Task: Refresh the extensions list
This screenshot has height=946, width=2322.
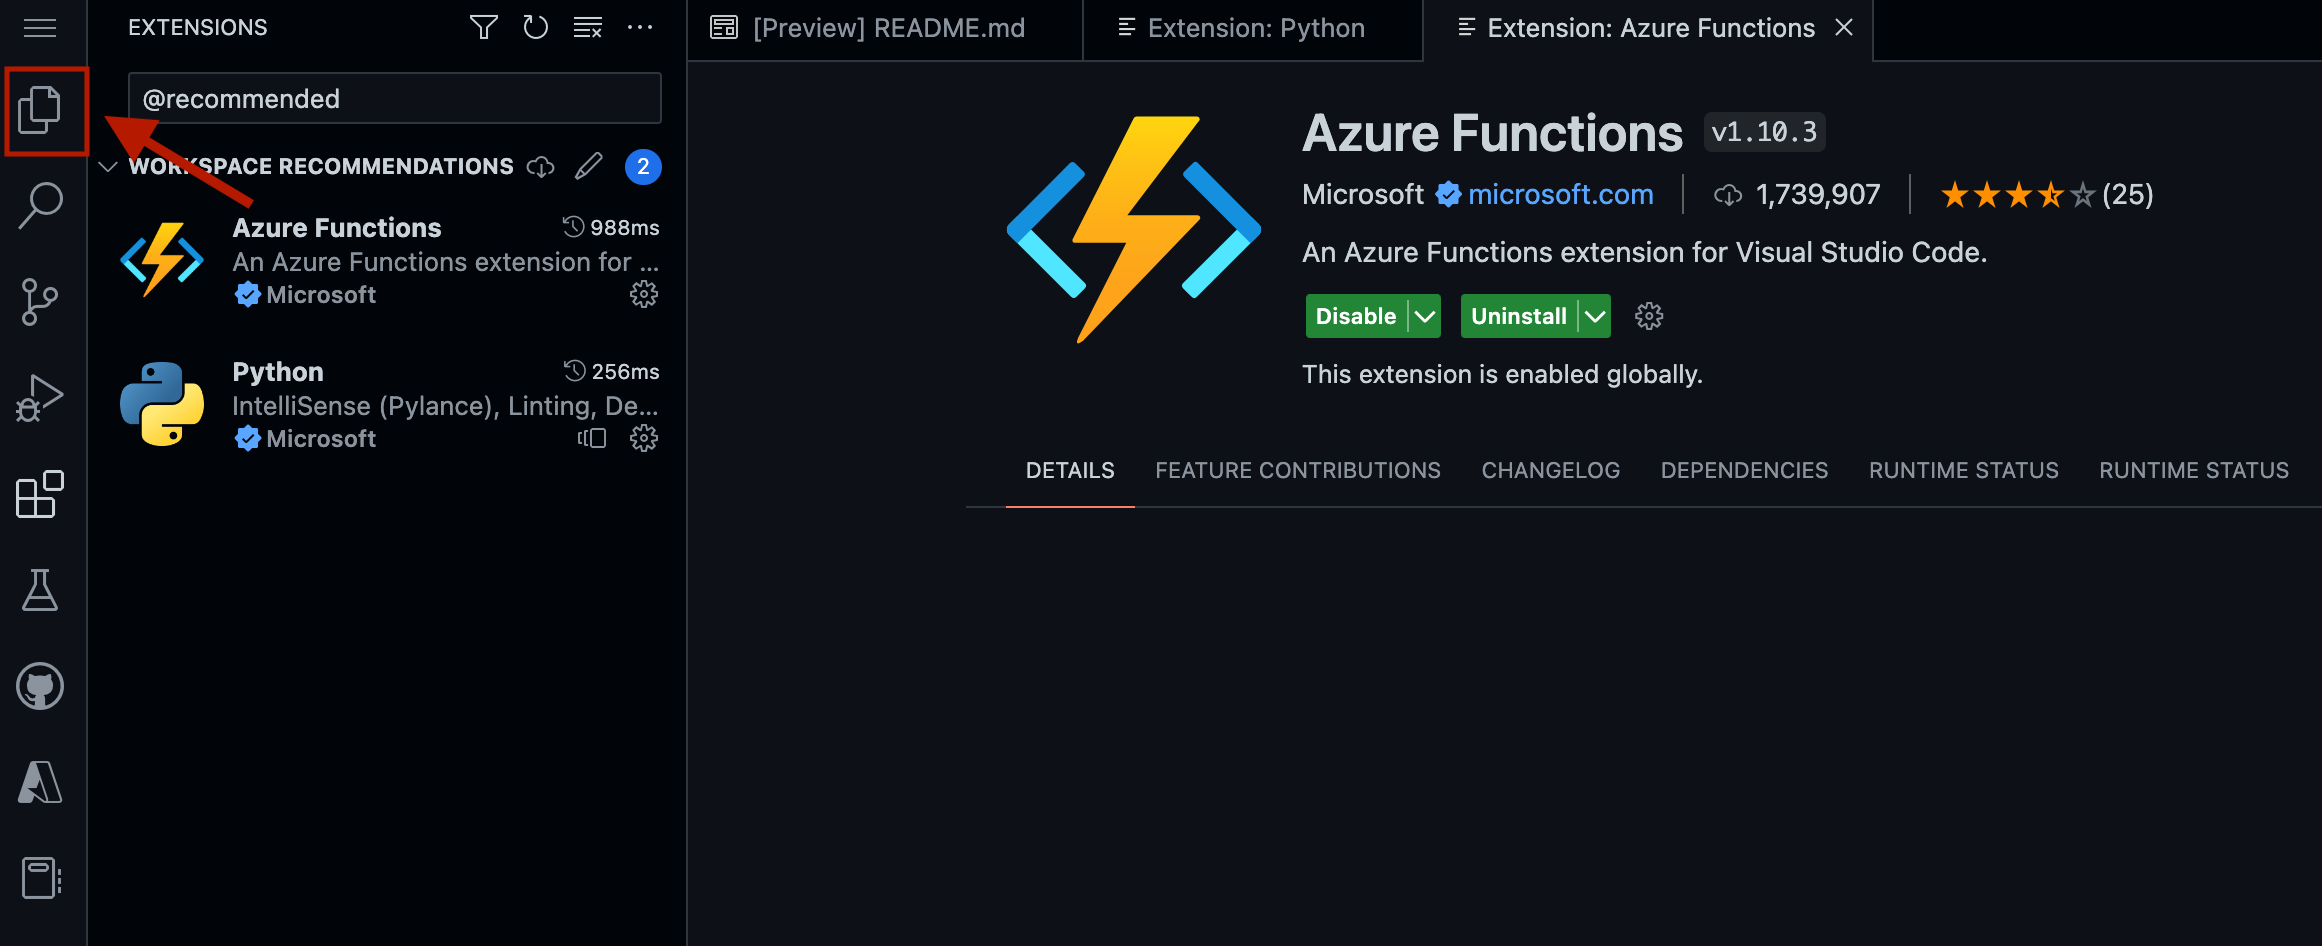Action: 536,28
